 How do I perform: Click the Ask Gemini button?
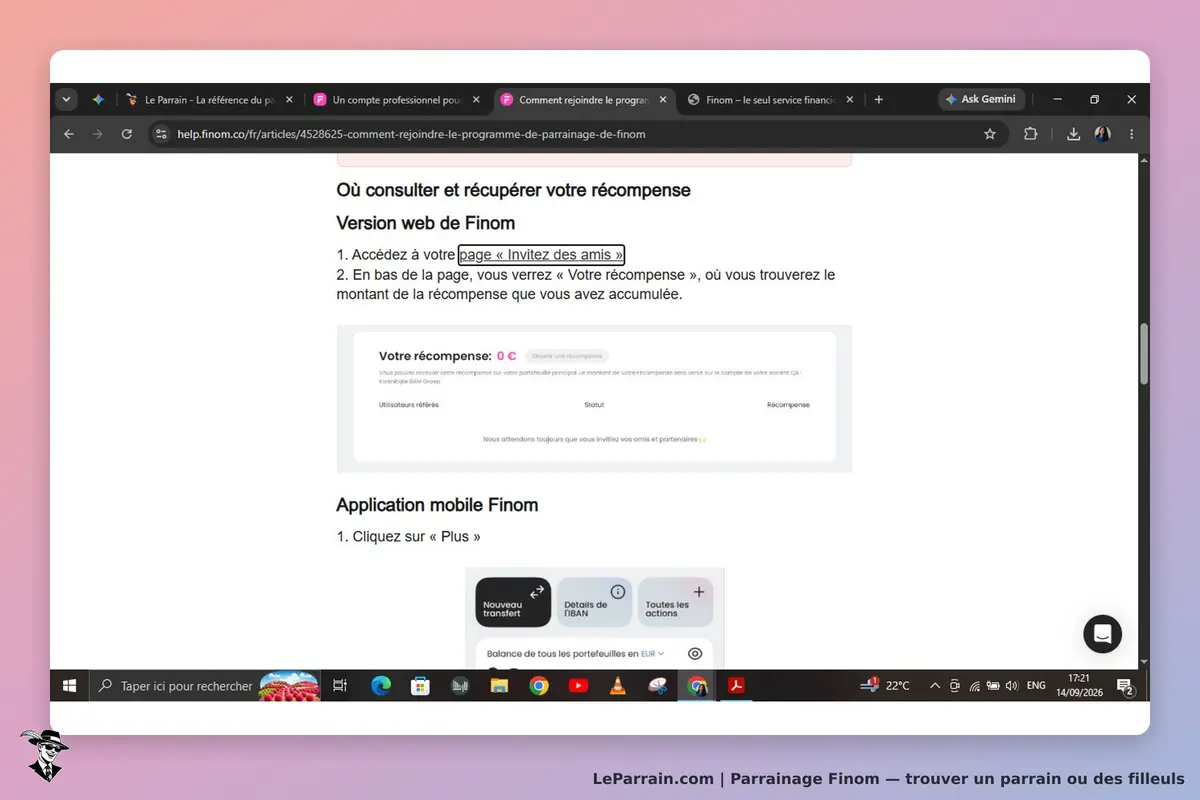click(981, 100)
